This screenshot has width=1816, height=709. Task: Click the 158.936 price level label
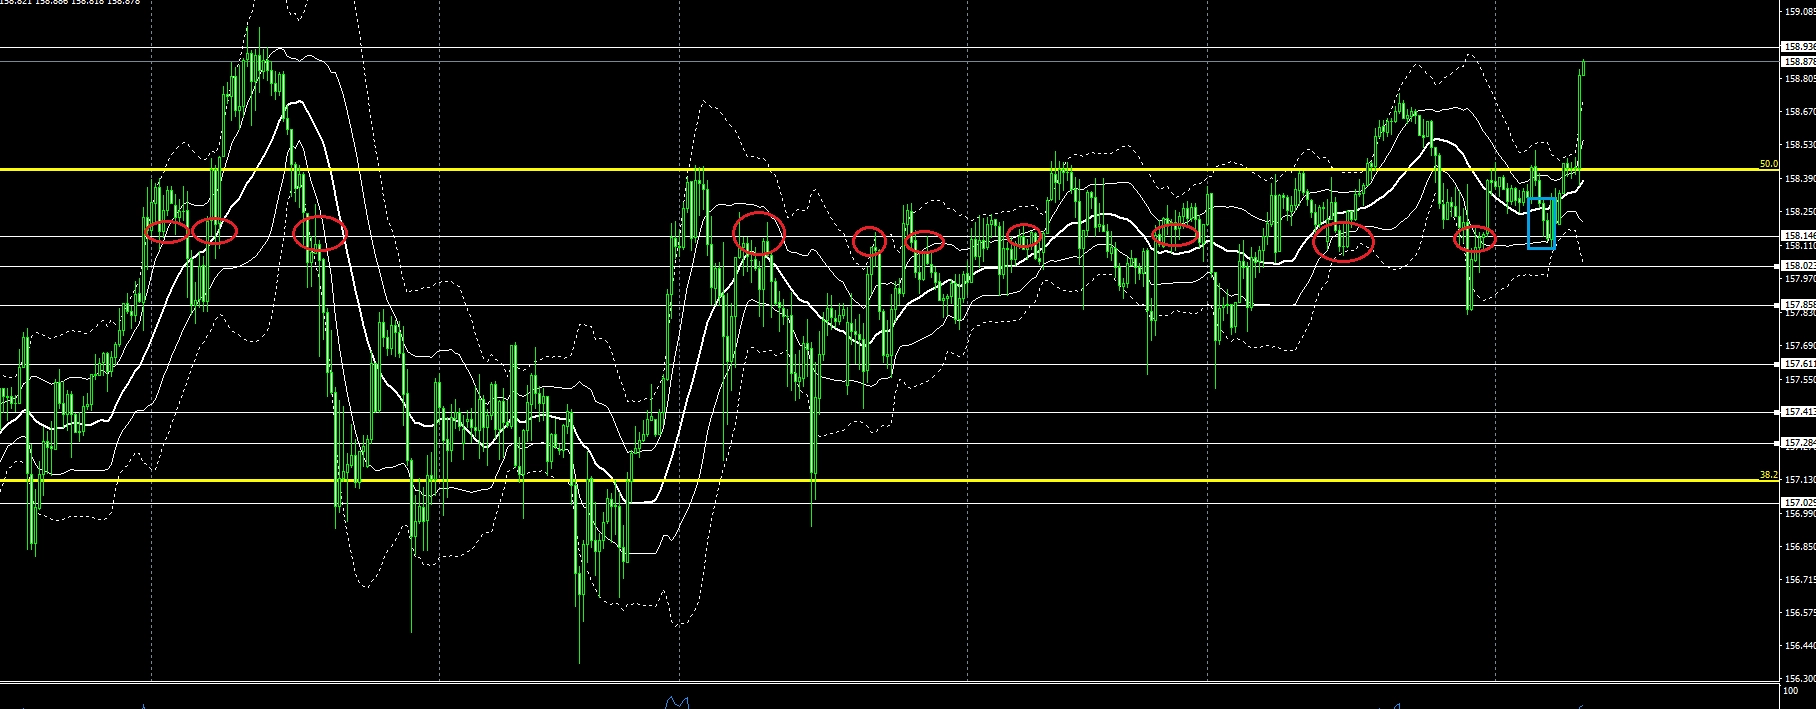point(1799,47)
